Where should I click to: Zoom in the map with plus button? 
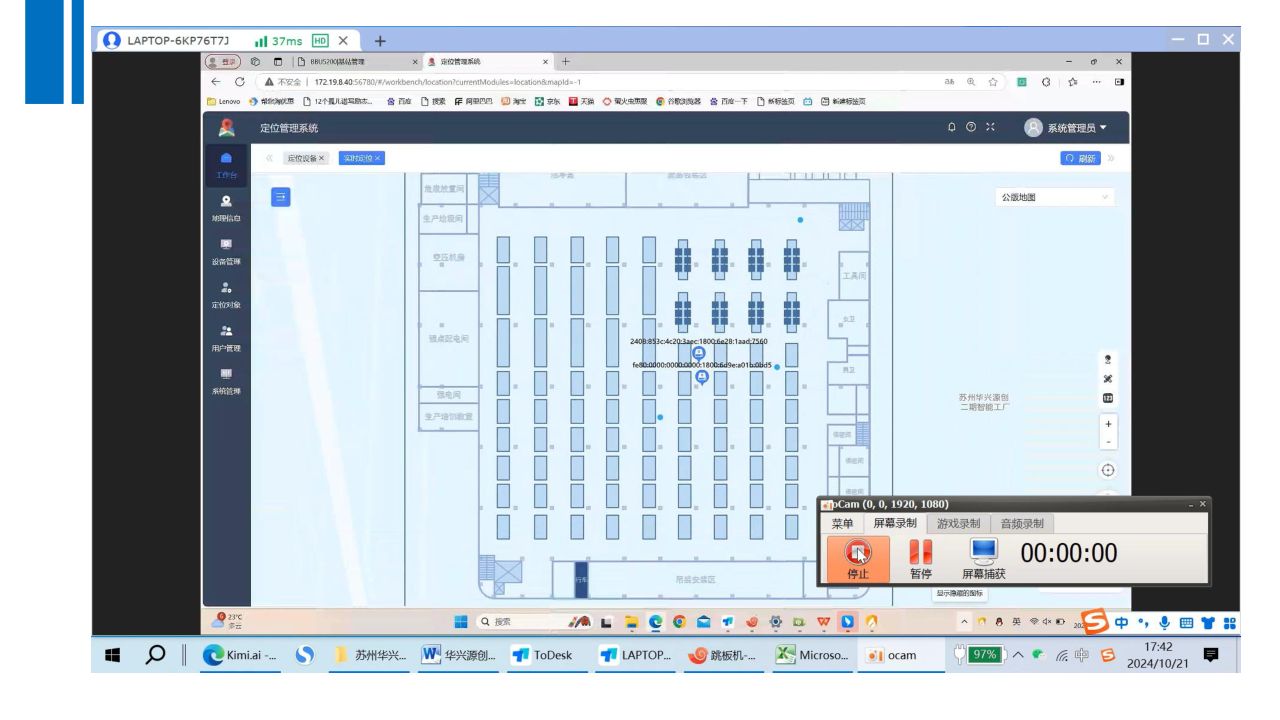[x=1107, y=424]
